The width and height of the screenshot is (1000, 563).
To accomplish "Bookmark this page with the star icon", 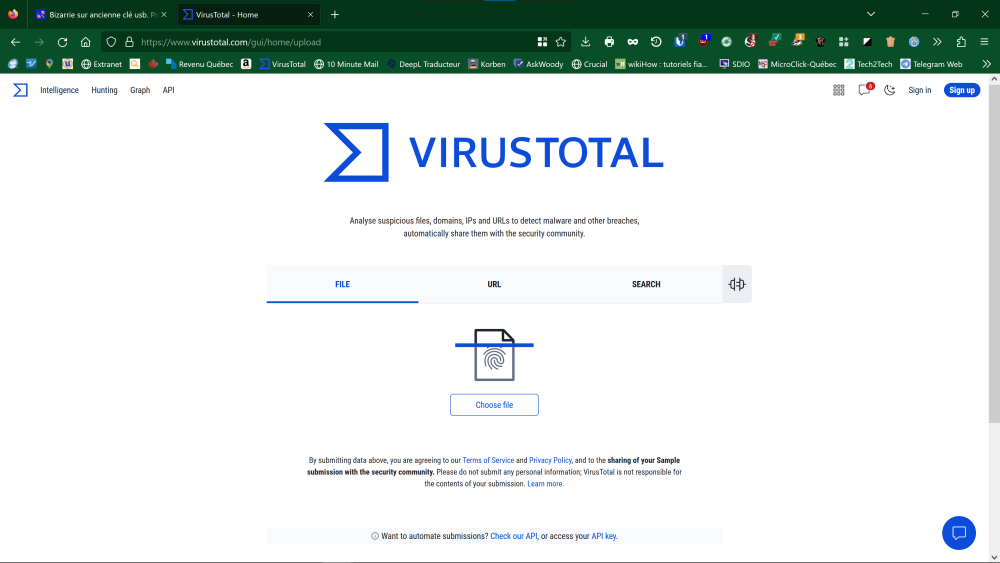I will click(561, 42).
